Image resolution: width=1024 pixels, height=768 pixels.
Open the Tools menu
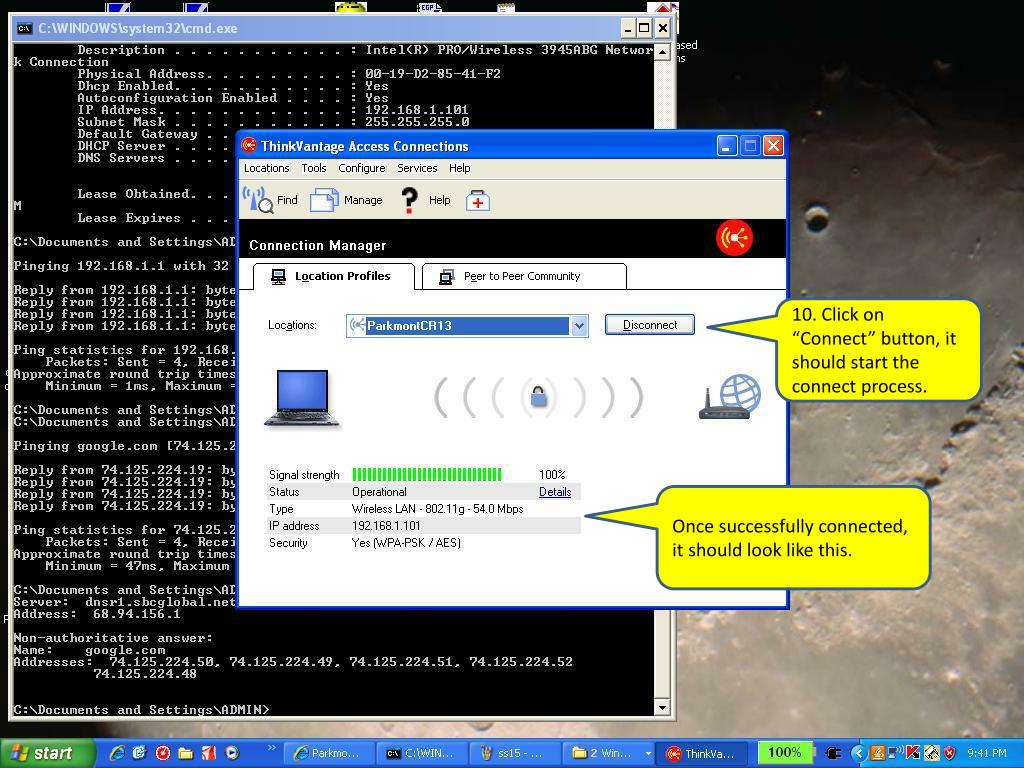pos(313,168)
